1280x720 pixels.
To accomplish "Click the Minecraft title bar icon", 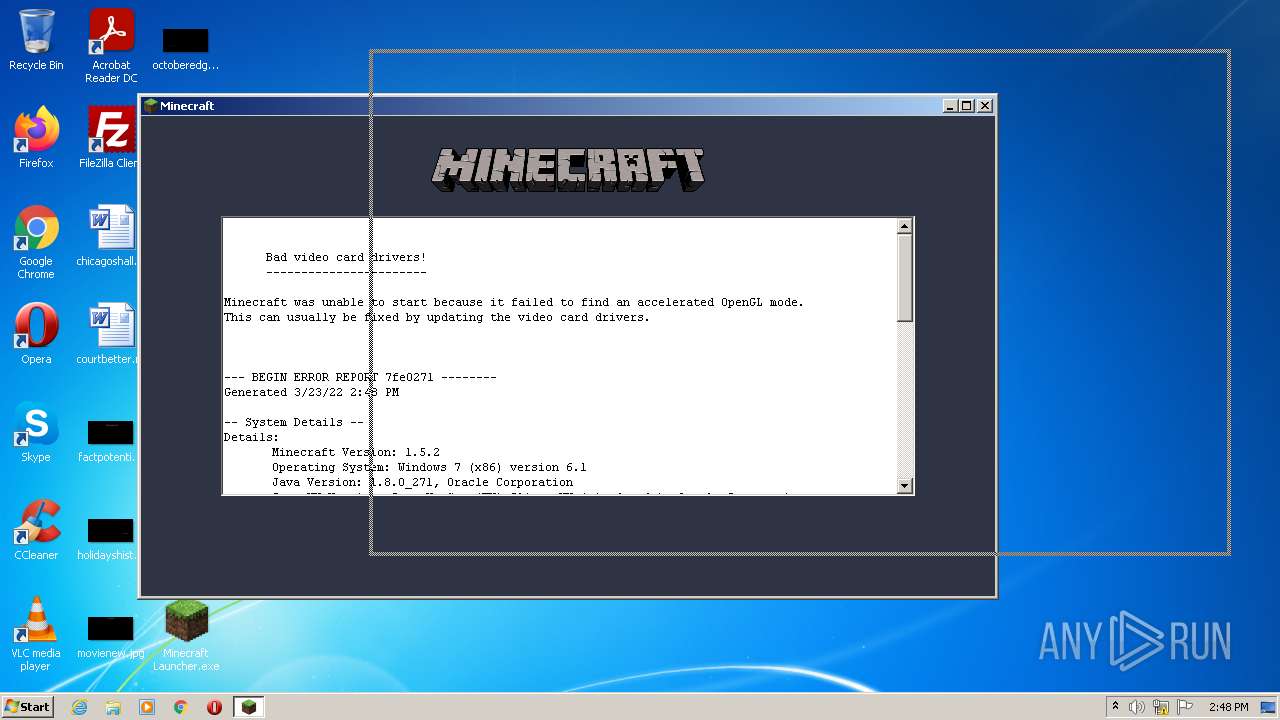I will [x=151, y=106].
